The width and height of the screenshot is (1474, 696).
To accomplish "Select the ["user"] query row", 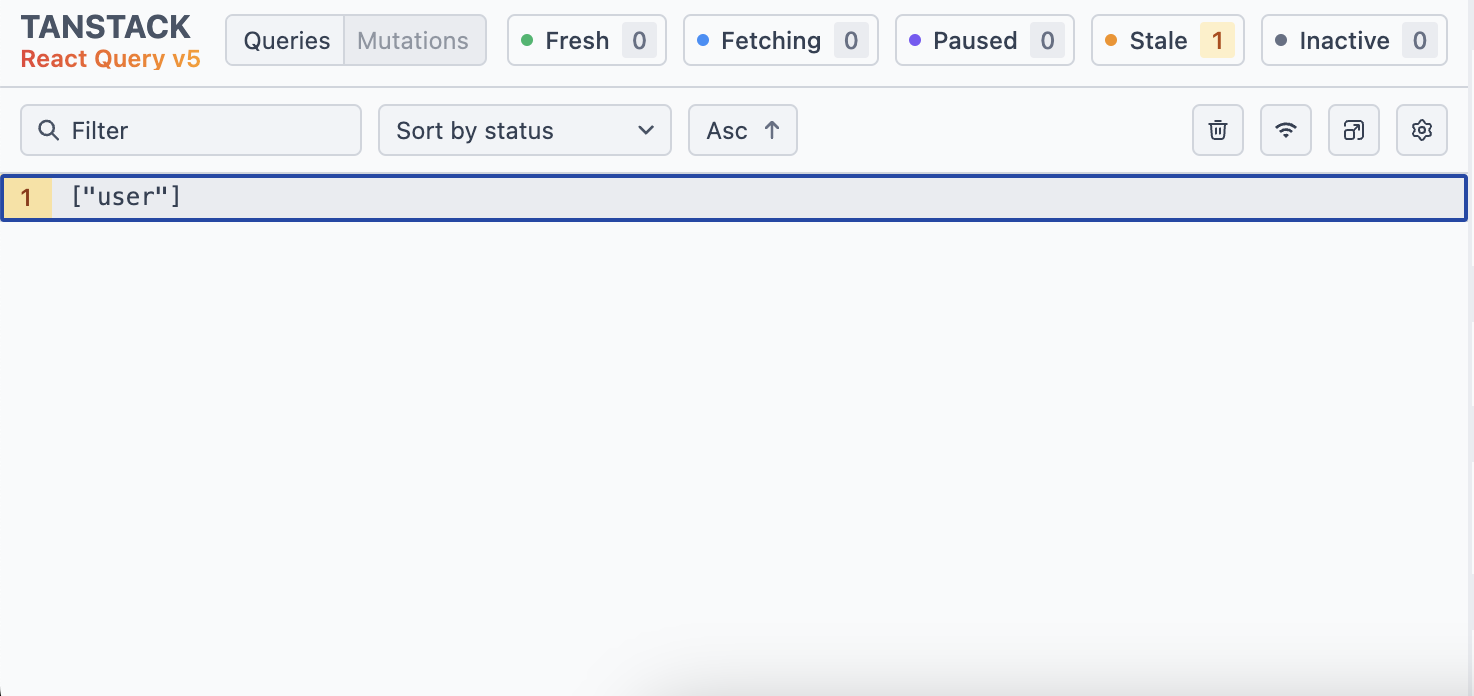I will (734, 197).
